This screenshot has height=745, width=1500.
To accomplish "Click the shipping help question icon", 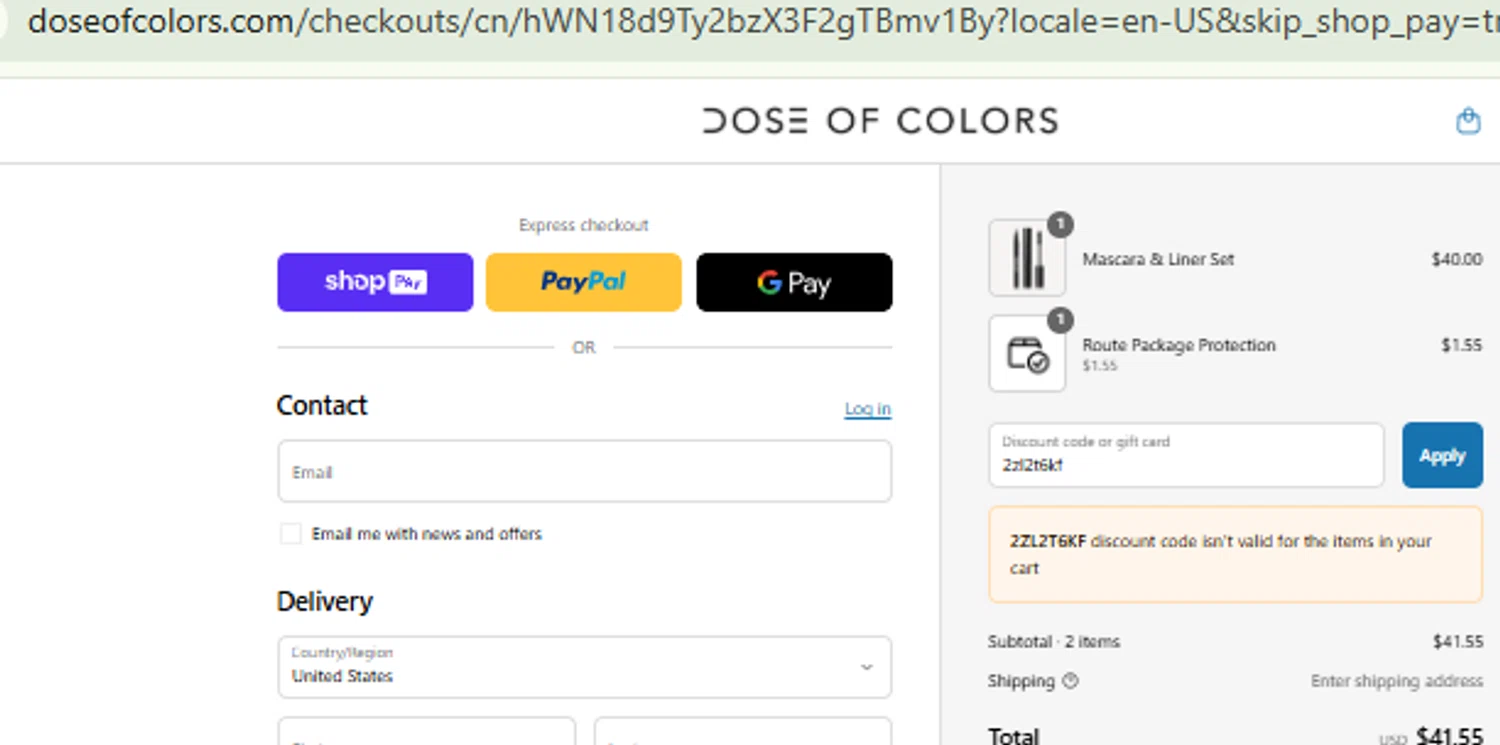I will pos(1070,681).
